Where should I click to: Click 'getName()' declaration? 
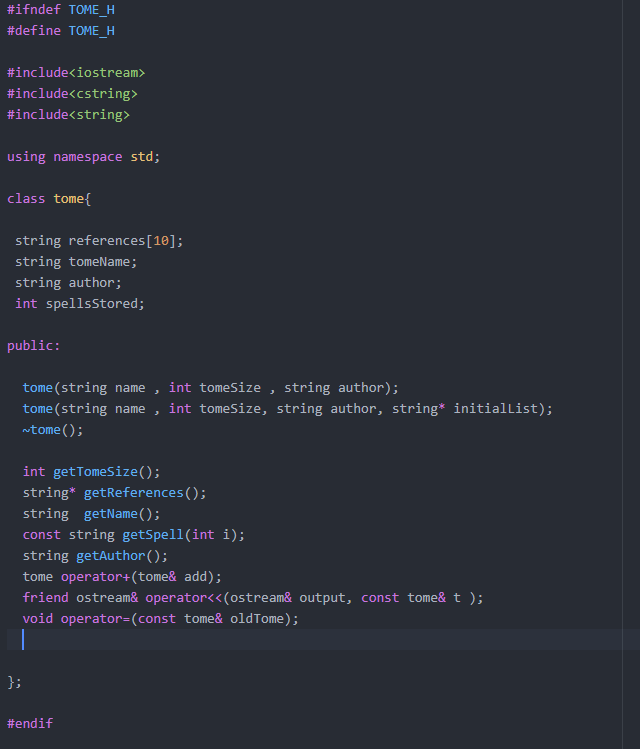[91, 514]
